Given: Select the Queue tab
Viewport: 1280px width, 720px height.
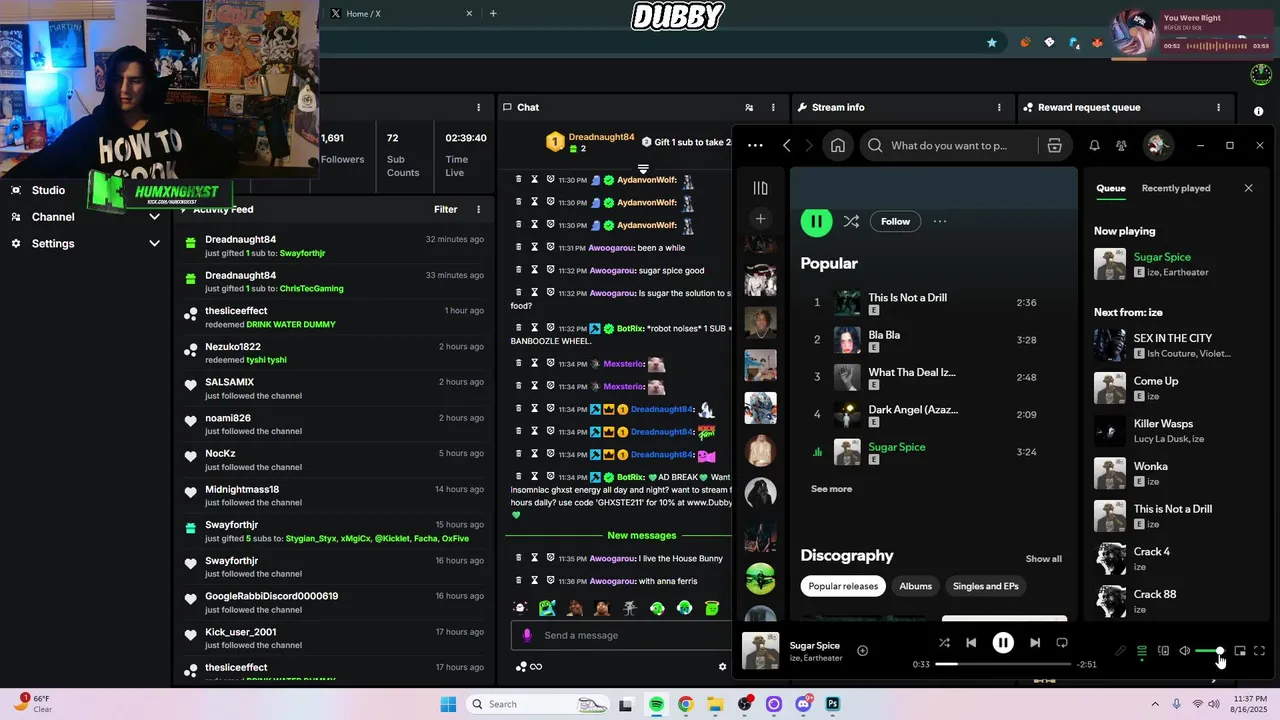Looking at the screenshot, I should click(x=1111, y=188).
